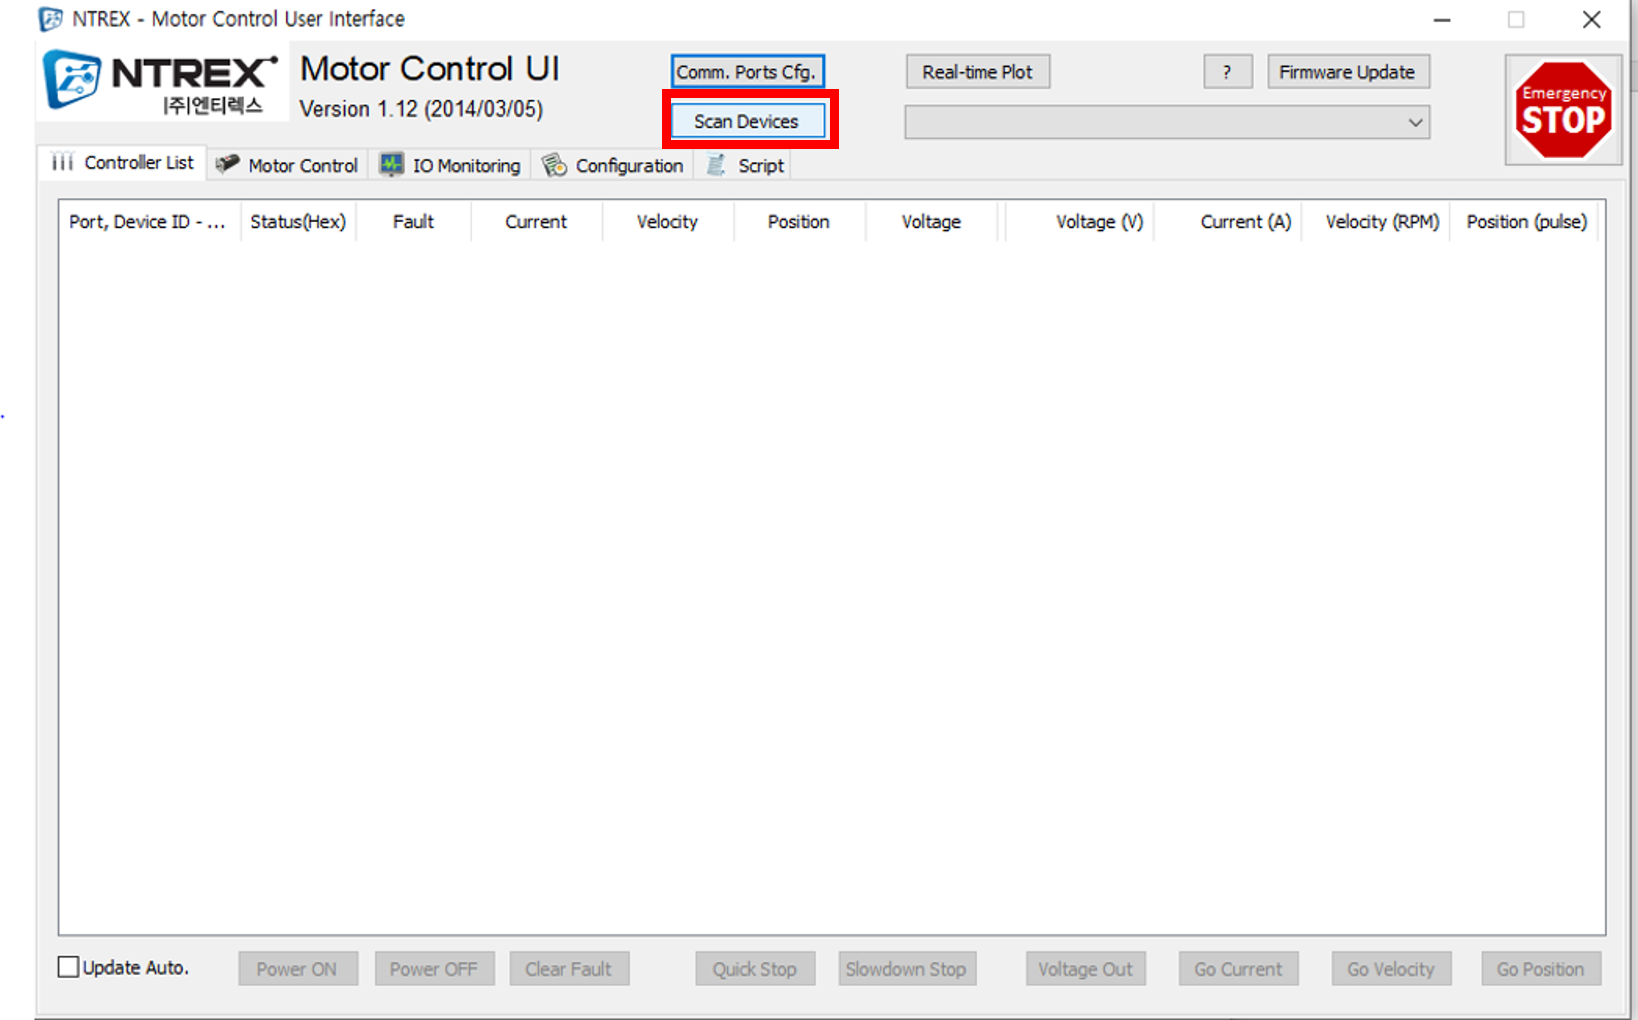Expand the empty device combo box
This screenshot has width=1638, height=1020.
pyautogui.click(x=1166, y=122)
